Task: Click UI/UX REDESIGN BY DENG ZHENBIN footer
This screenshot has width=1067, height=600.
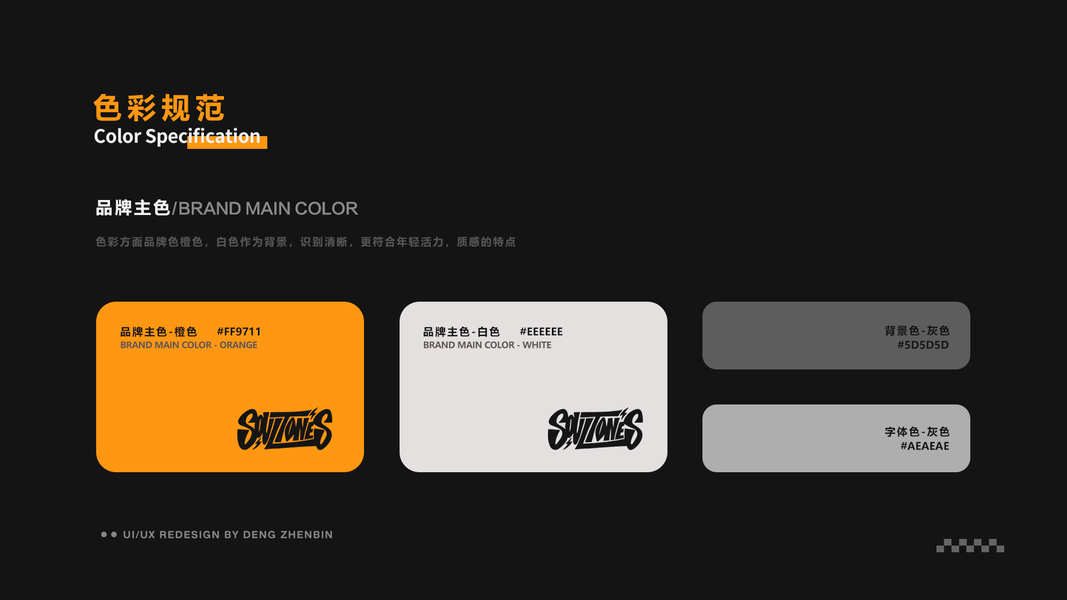Action: tap(228, 535)
